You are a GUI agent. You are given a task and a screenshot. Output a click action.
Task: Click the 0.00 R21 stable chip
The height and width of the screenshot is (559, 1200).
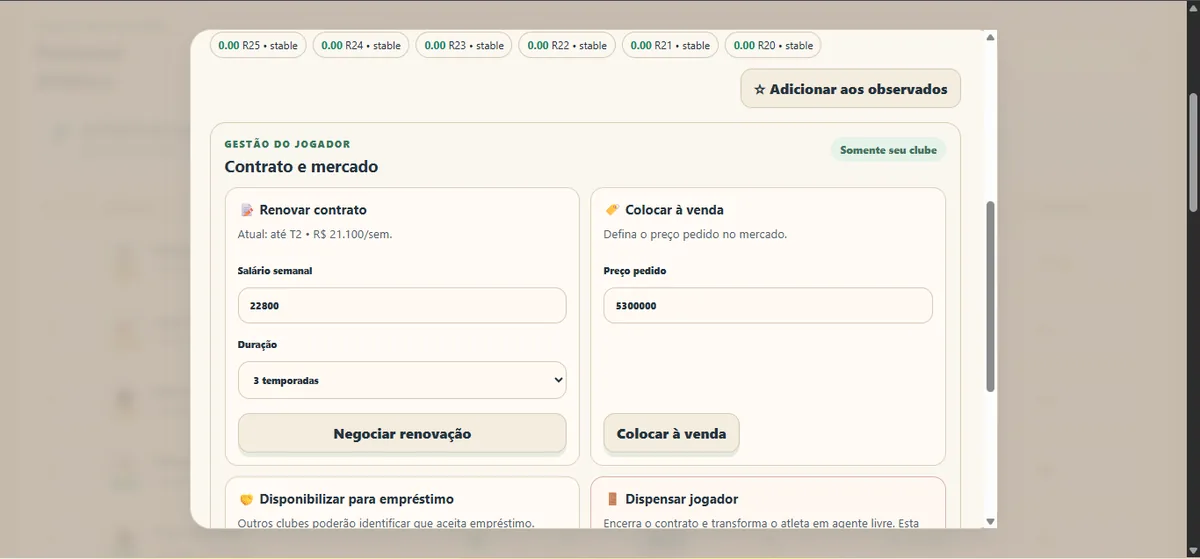coord(670,45)
